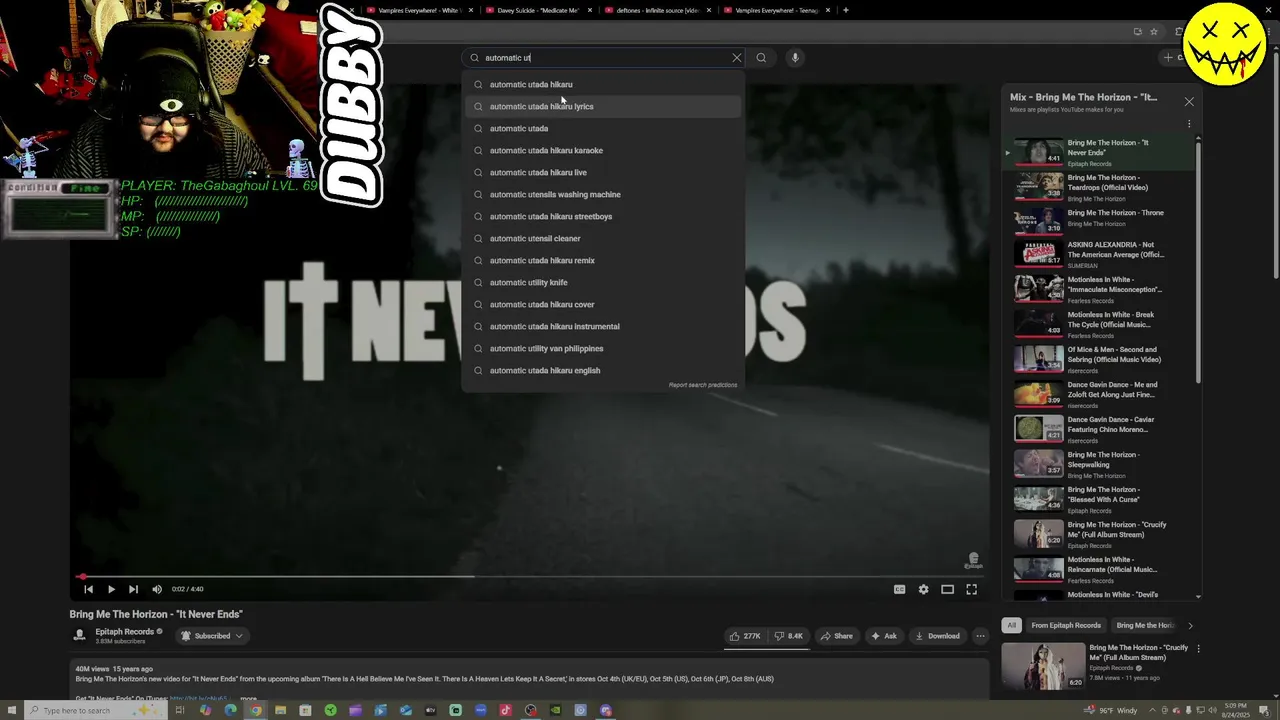Click Report search predictions link

pos(703,385)
